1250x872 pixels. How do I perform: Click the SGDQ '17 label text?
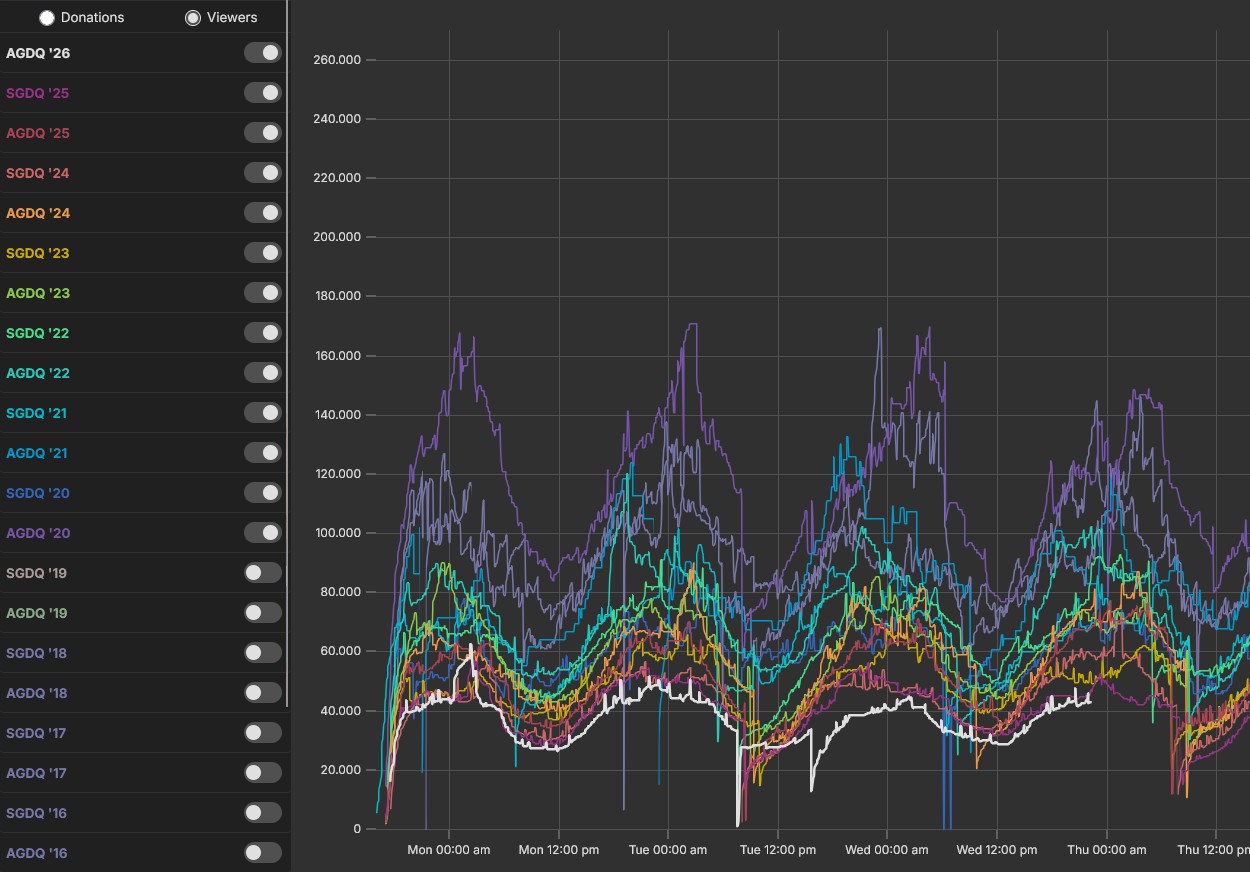coord(36,733)
